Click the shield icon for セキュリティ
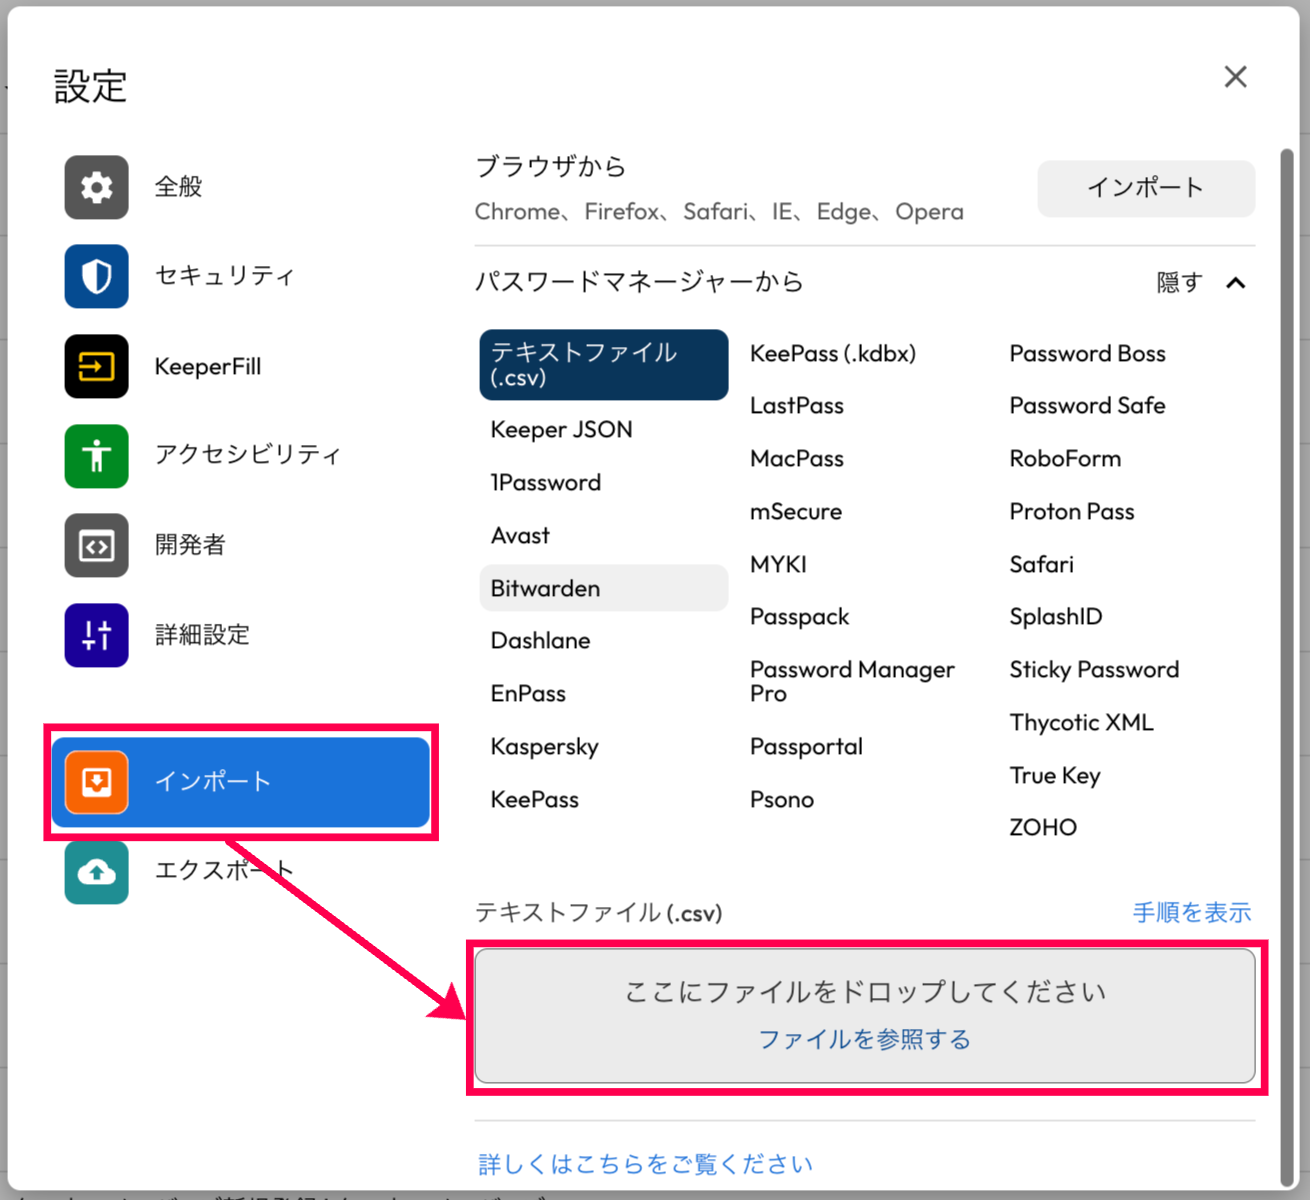Image resolution: width=1310 pixels, height=1200 pixels. 97,276
